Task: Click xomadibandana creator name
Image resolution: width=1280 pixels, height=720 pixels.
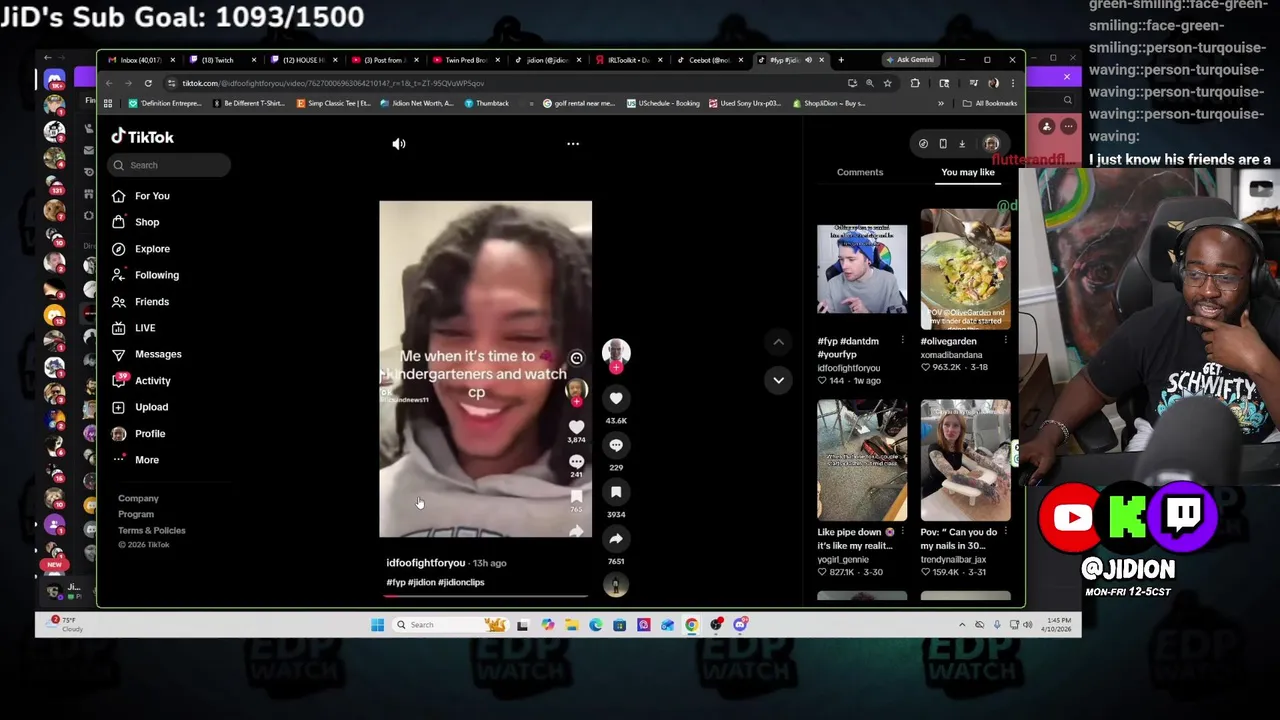Action: coord(951,355)
